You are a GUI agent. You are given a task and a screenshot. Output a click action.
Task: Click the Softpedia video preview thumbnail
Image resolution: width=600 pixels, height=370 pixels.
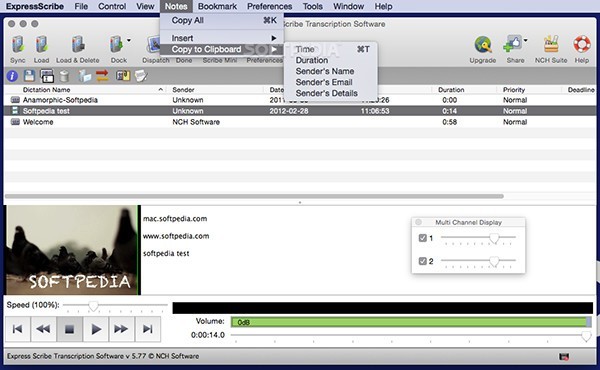73,250
